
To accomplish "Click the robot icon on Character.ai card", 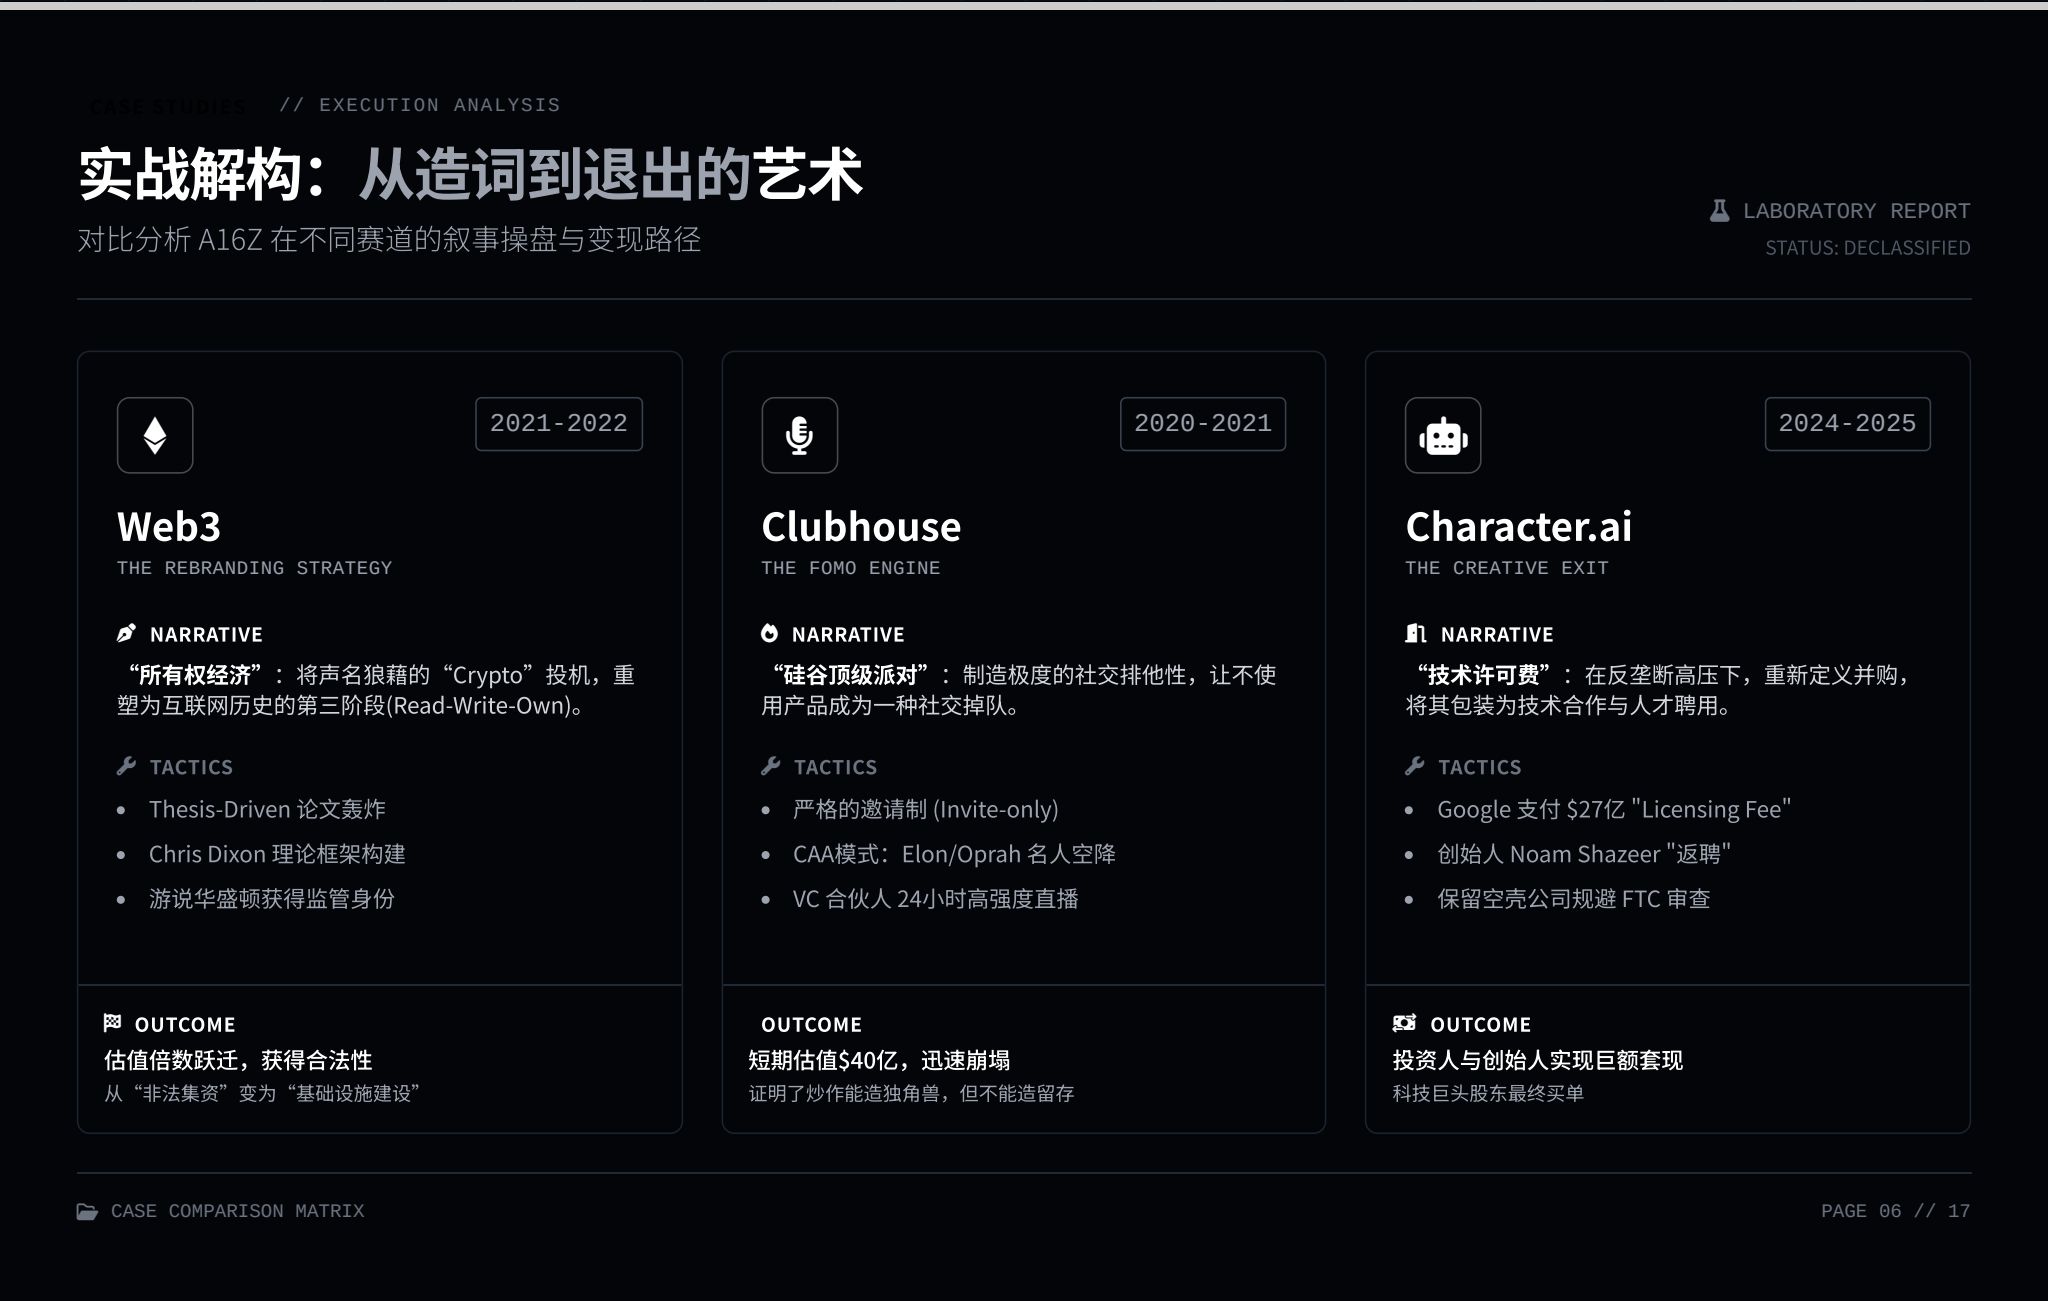I will click(1442, 436).
